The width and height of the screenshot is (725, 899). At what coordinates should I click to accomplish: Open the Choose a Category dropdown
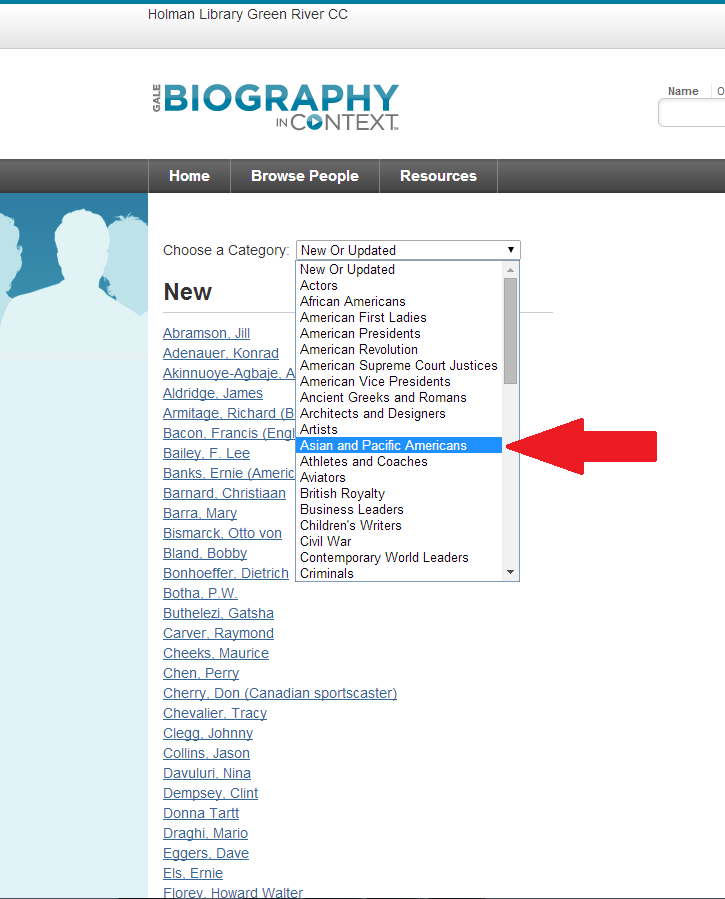[408, 251]
